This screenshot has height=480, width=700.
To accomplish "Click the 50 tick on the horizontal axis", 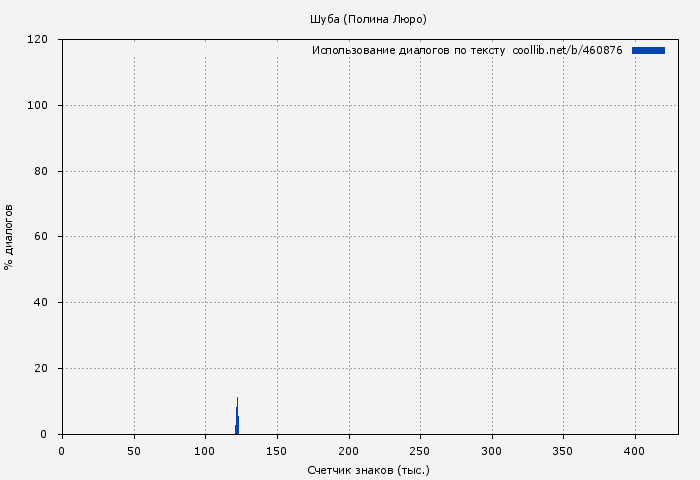I will (134, 452).
